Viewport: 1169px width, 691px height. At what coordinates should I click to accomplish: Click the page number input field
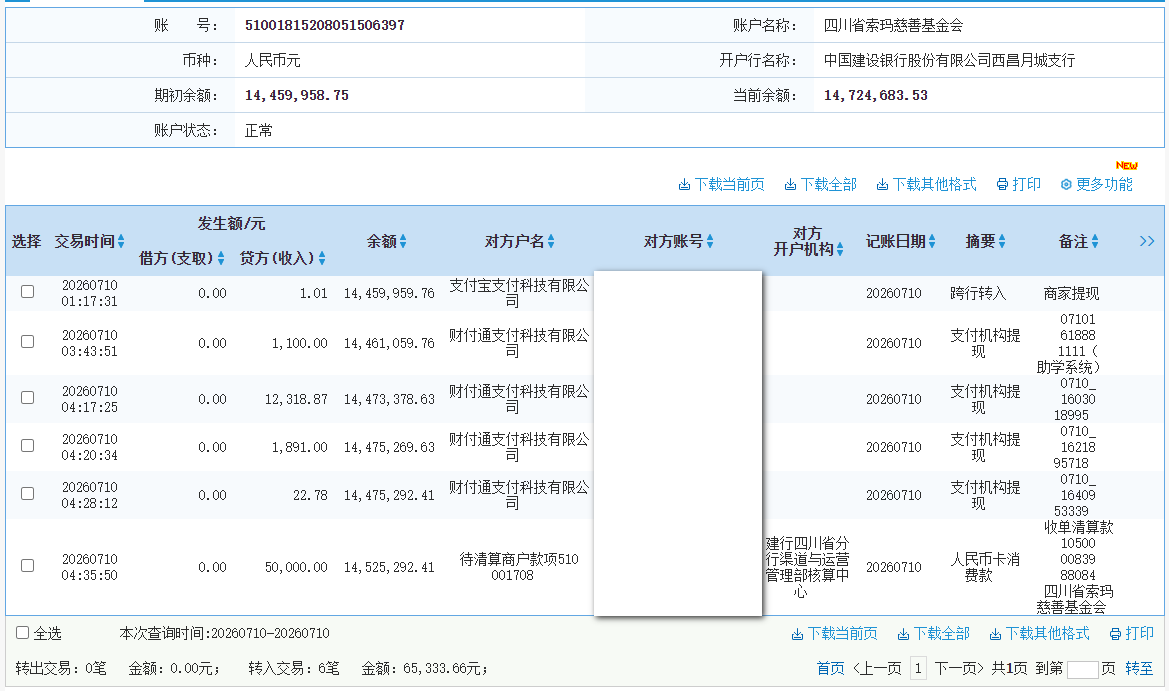tap(1083, 669)
